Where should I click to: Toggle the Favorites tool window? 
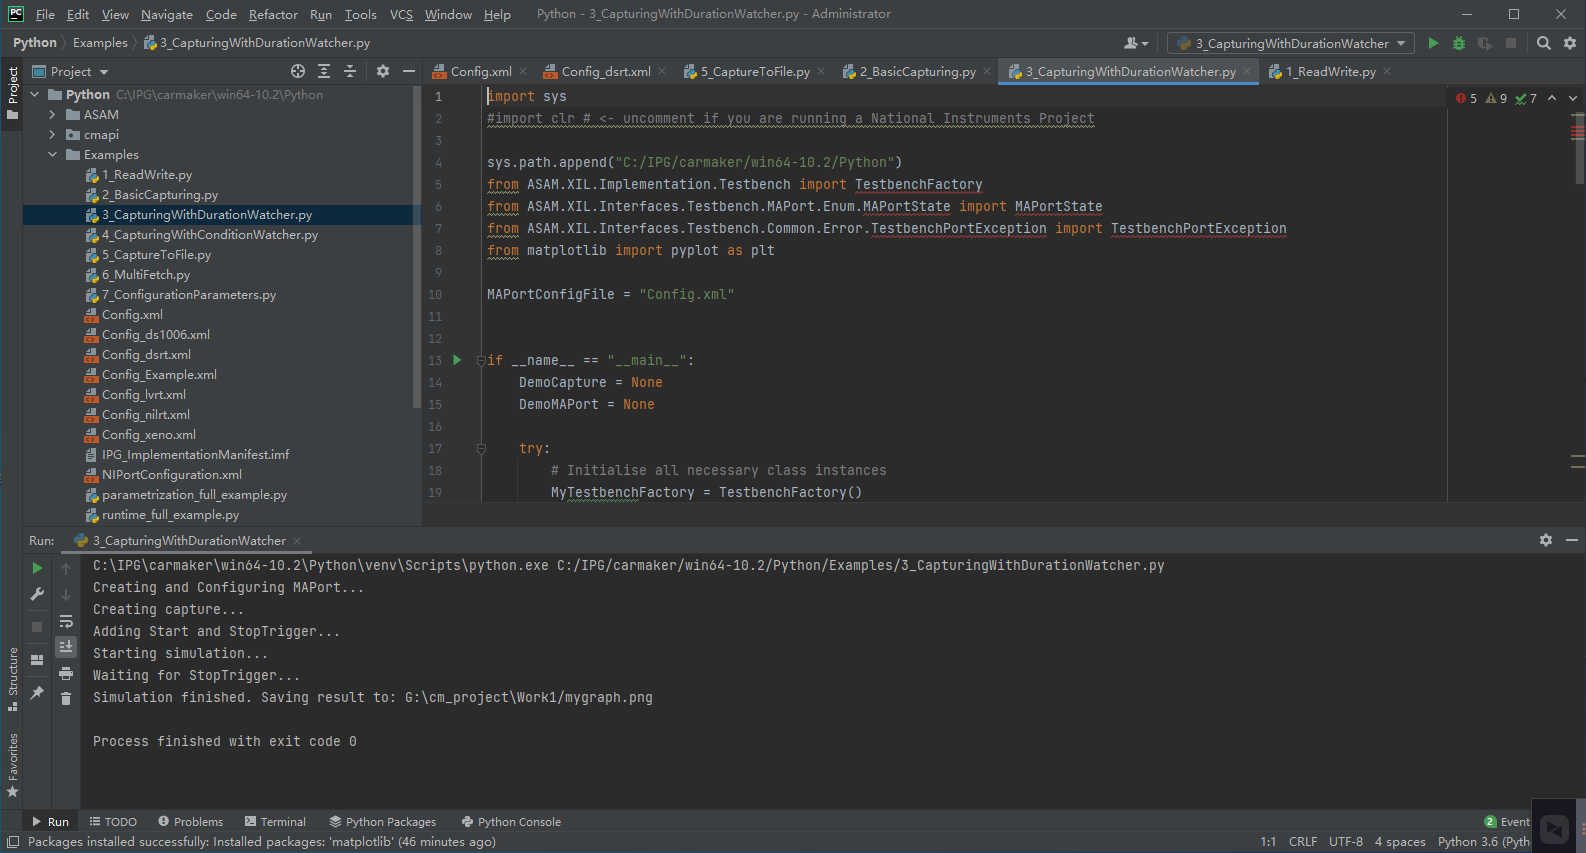coord(12,765)
